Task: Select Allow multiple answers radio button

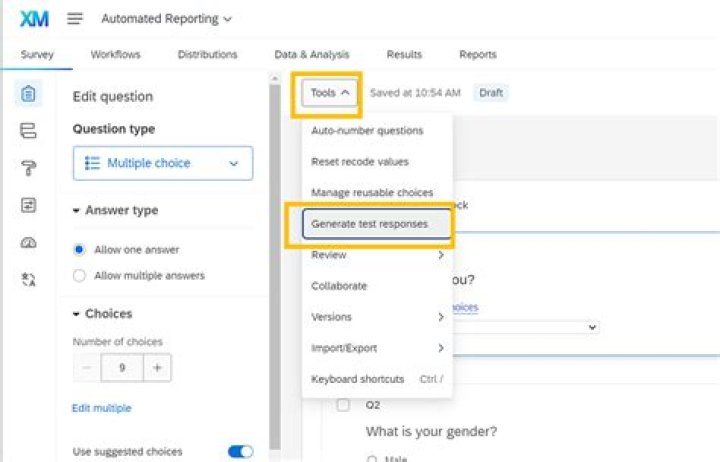Action: tap(79, 276)
